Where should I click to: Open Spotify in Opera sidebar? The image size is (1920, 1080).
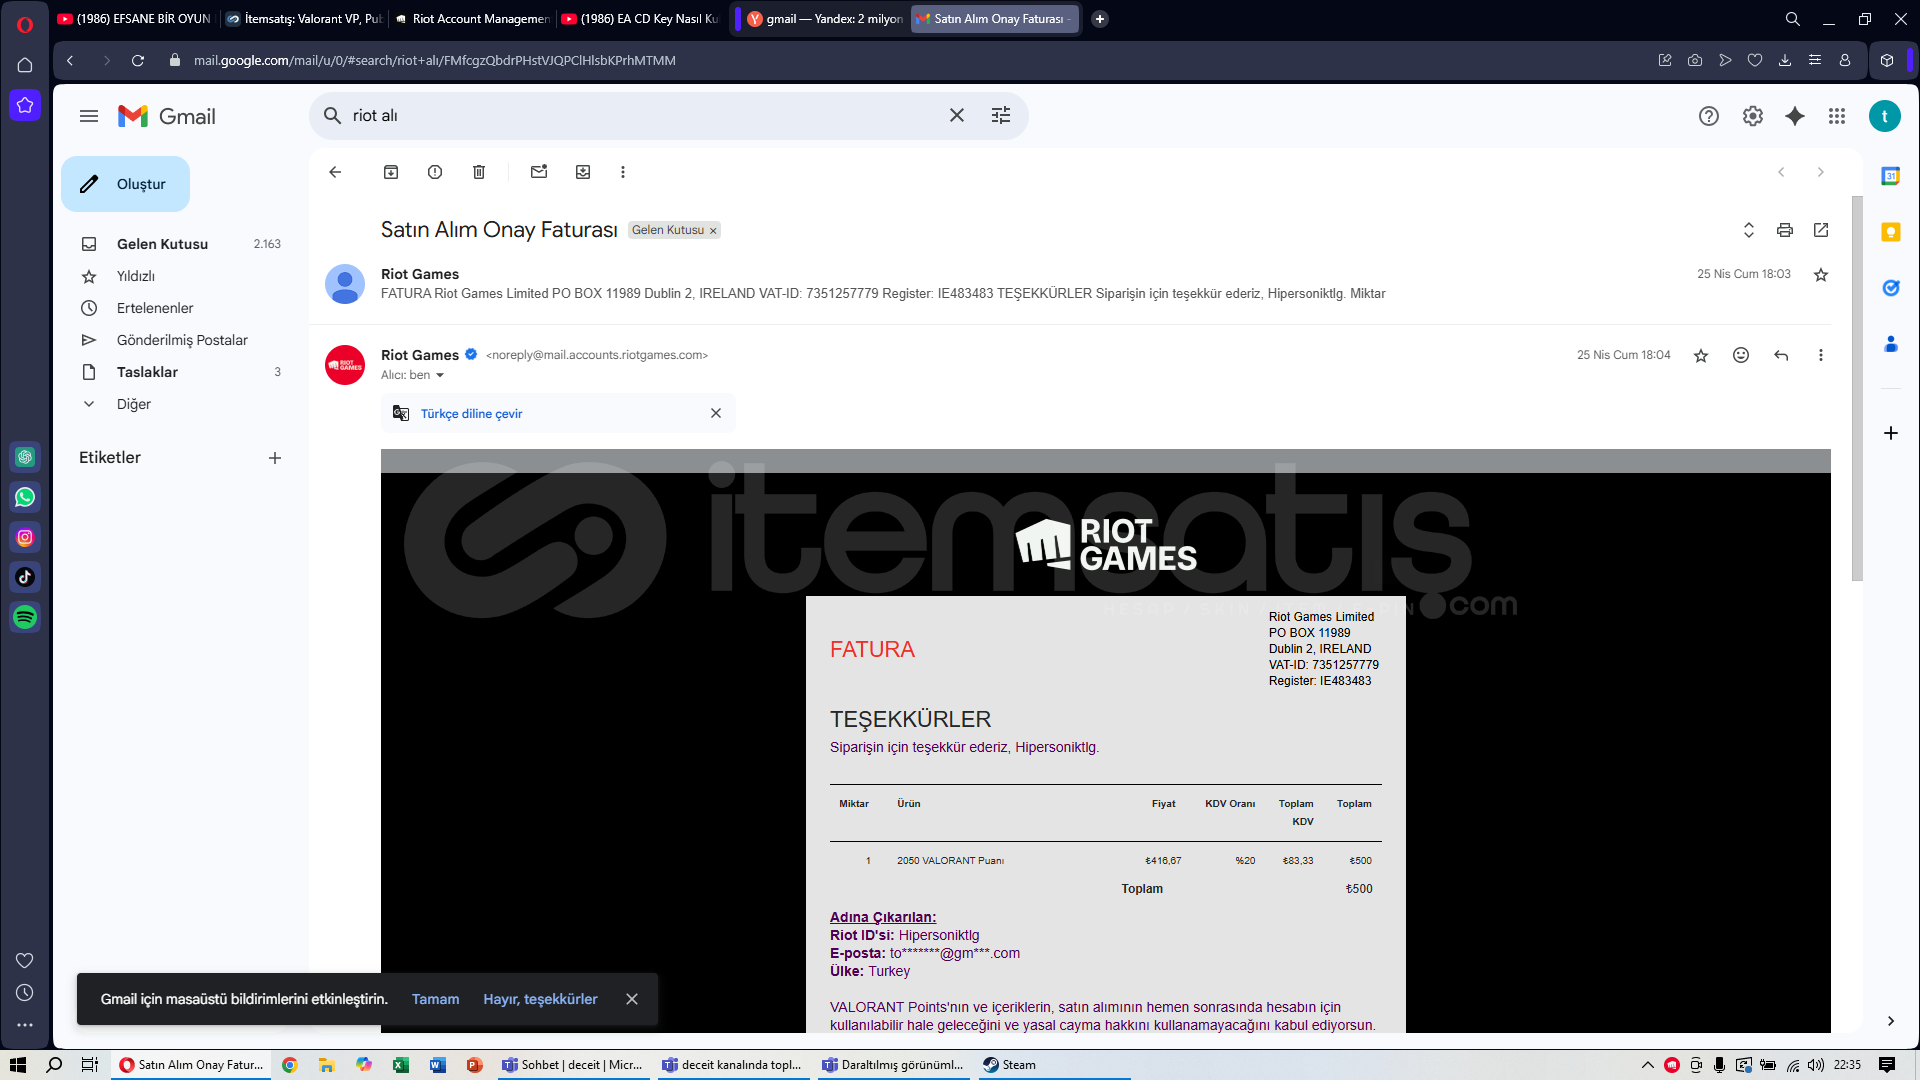click(25, 617)
